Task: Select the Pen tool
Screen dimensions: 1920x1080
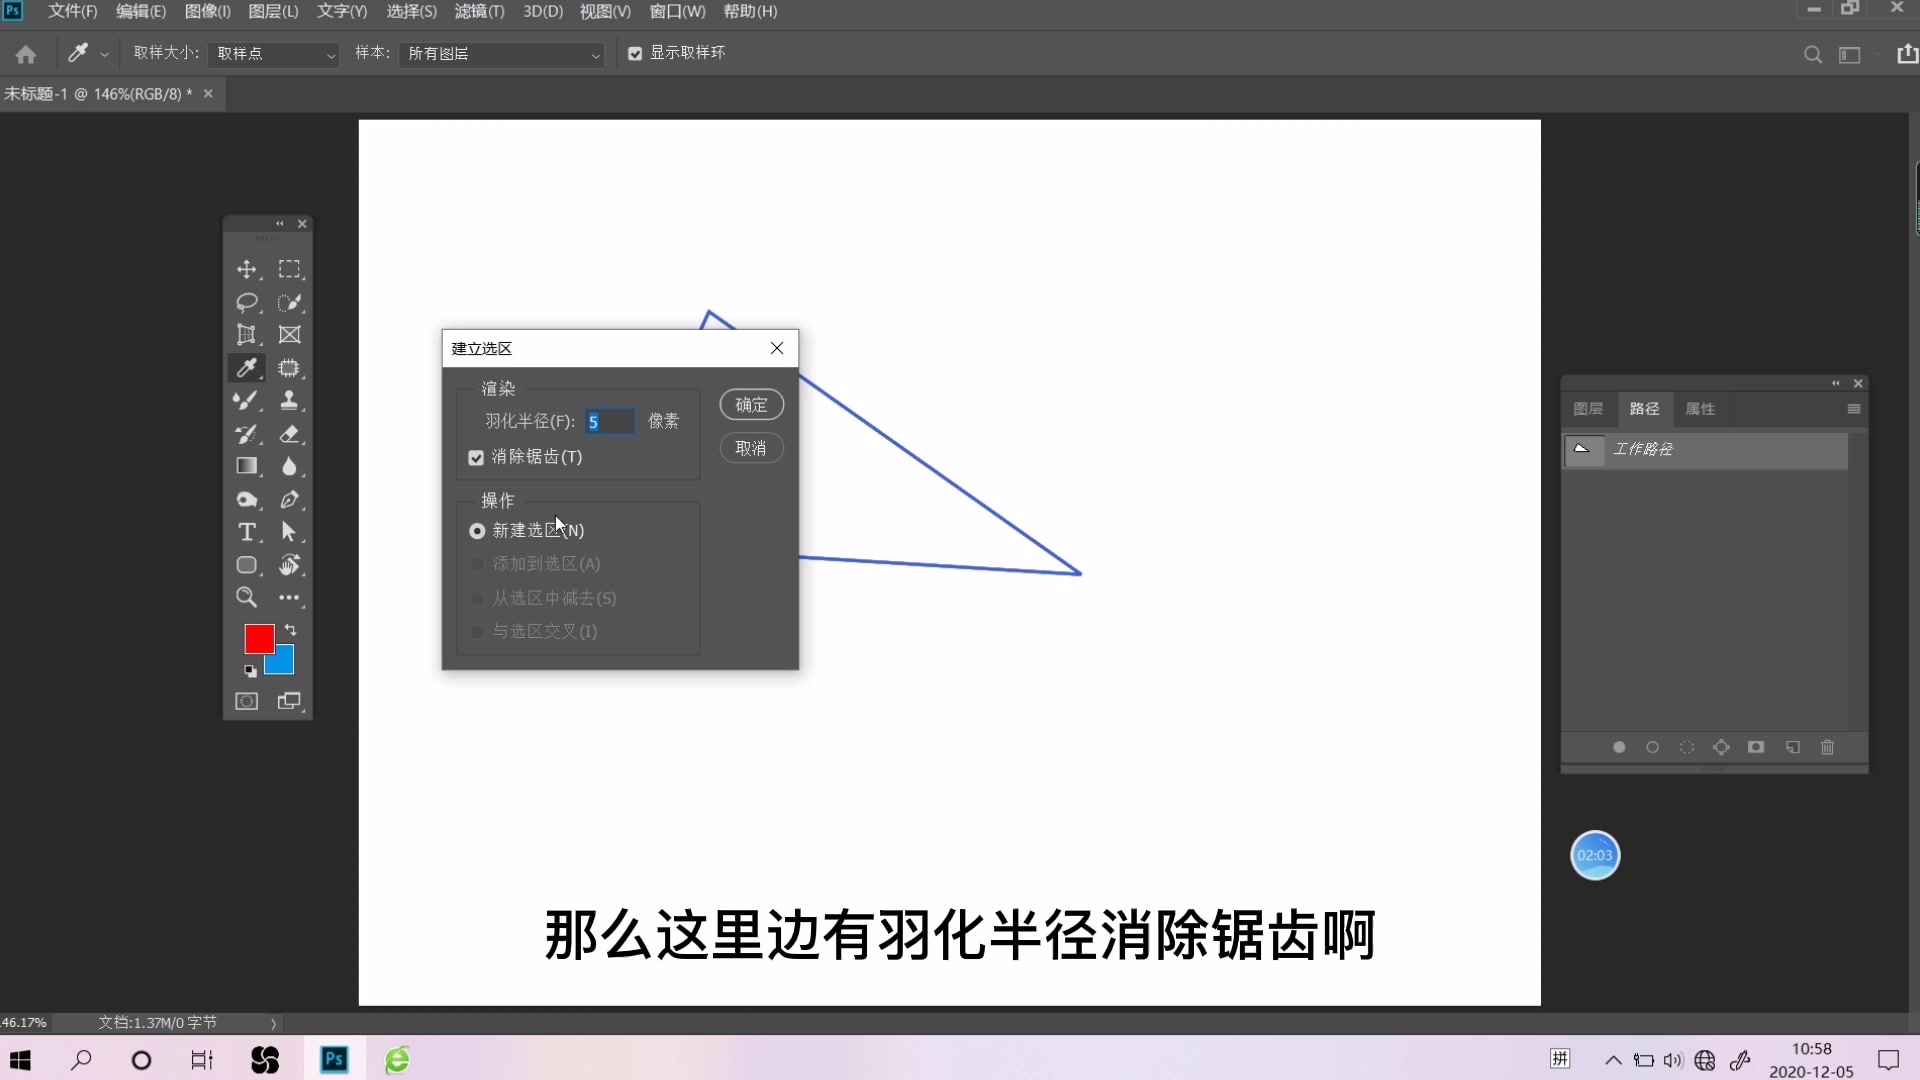Action: click(289, 500)
